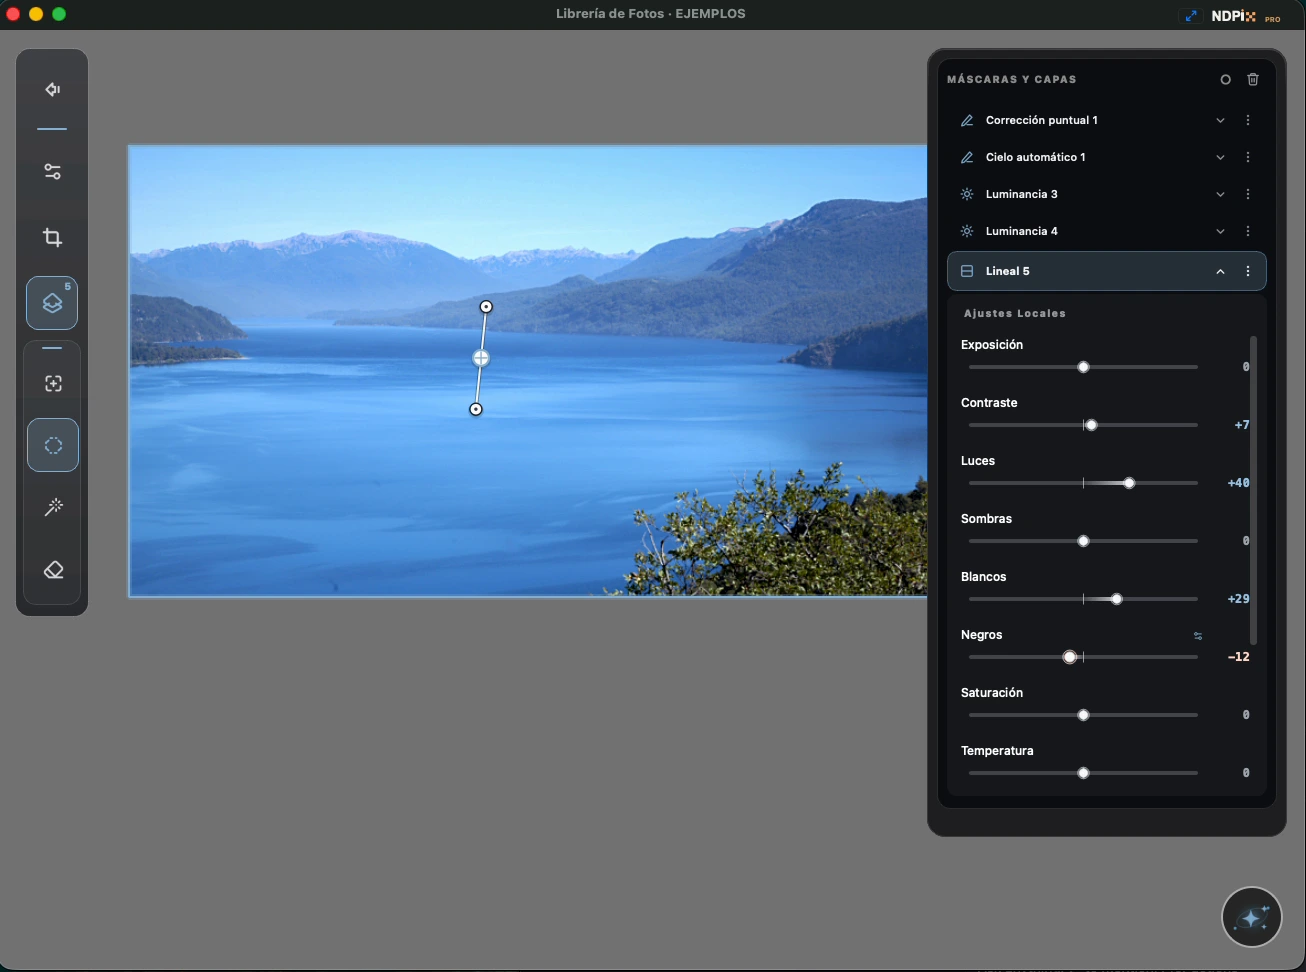Open options menu for Cielo automático 1

1248,157
